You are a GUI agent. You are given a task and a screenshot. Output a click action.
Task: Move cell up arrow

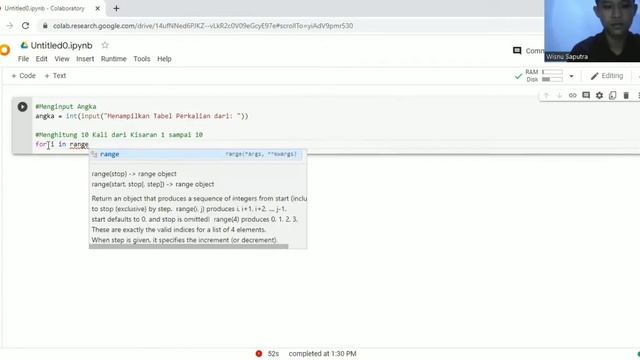pyautogui.click(x=546, y=96)
